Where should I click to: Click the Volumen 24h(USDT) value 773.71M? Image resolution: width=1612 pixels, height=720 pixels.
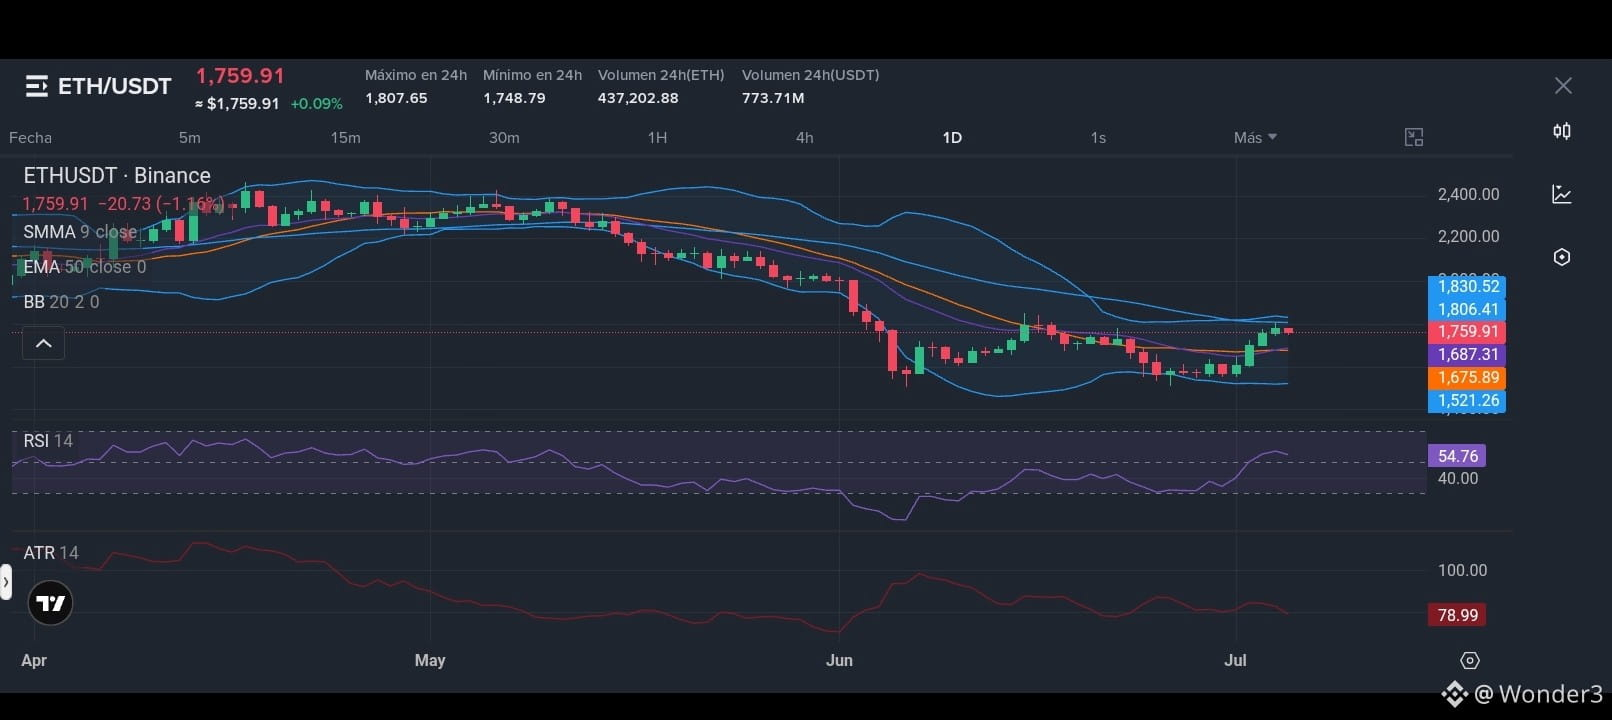coord(773,98)
